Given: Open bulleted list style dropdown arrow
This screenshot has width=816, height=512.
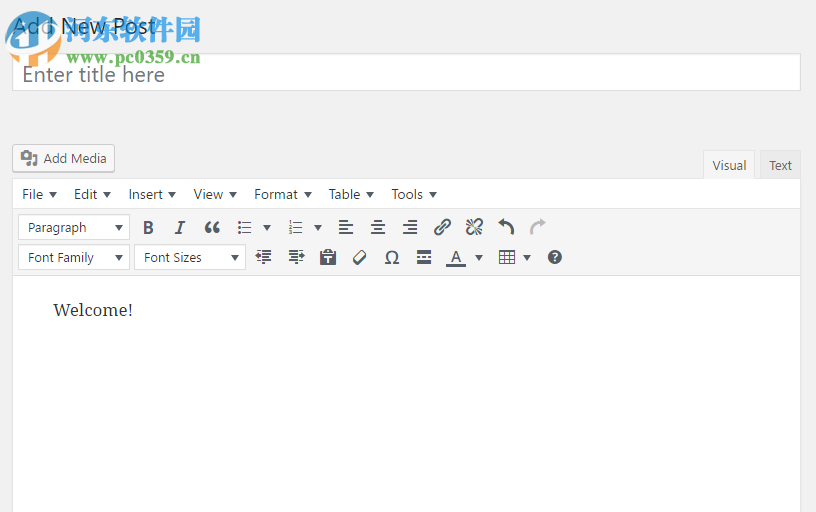Looking at the screenshot, I should [267, 227].
